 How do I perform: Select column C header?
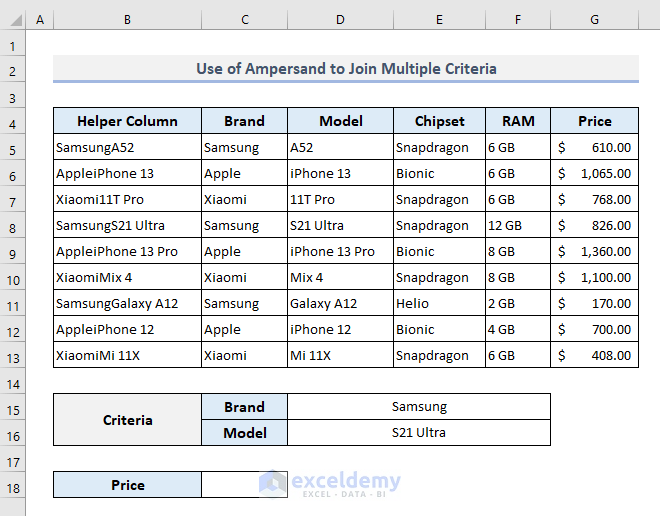[245, 20]
